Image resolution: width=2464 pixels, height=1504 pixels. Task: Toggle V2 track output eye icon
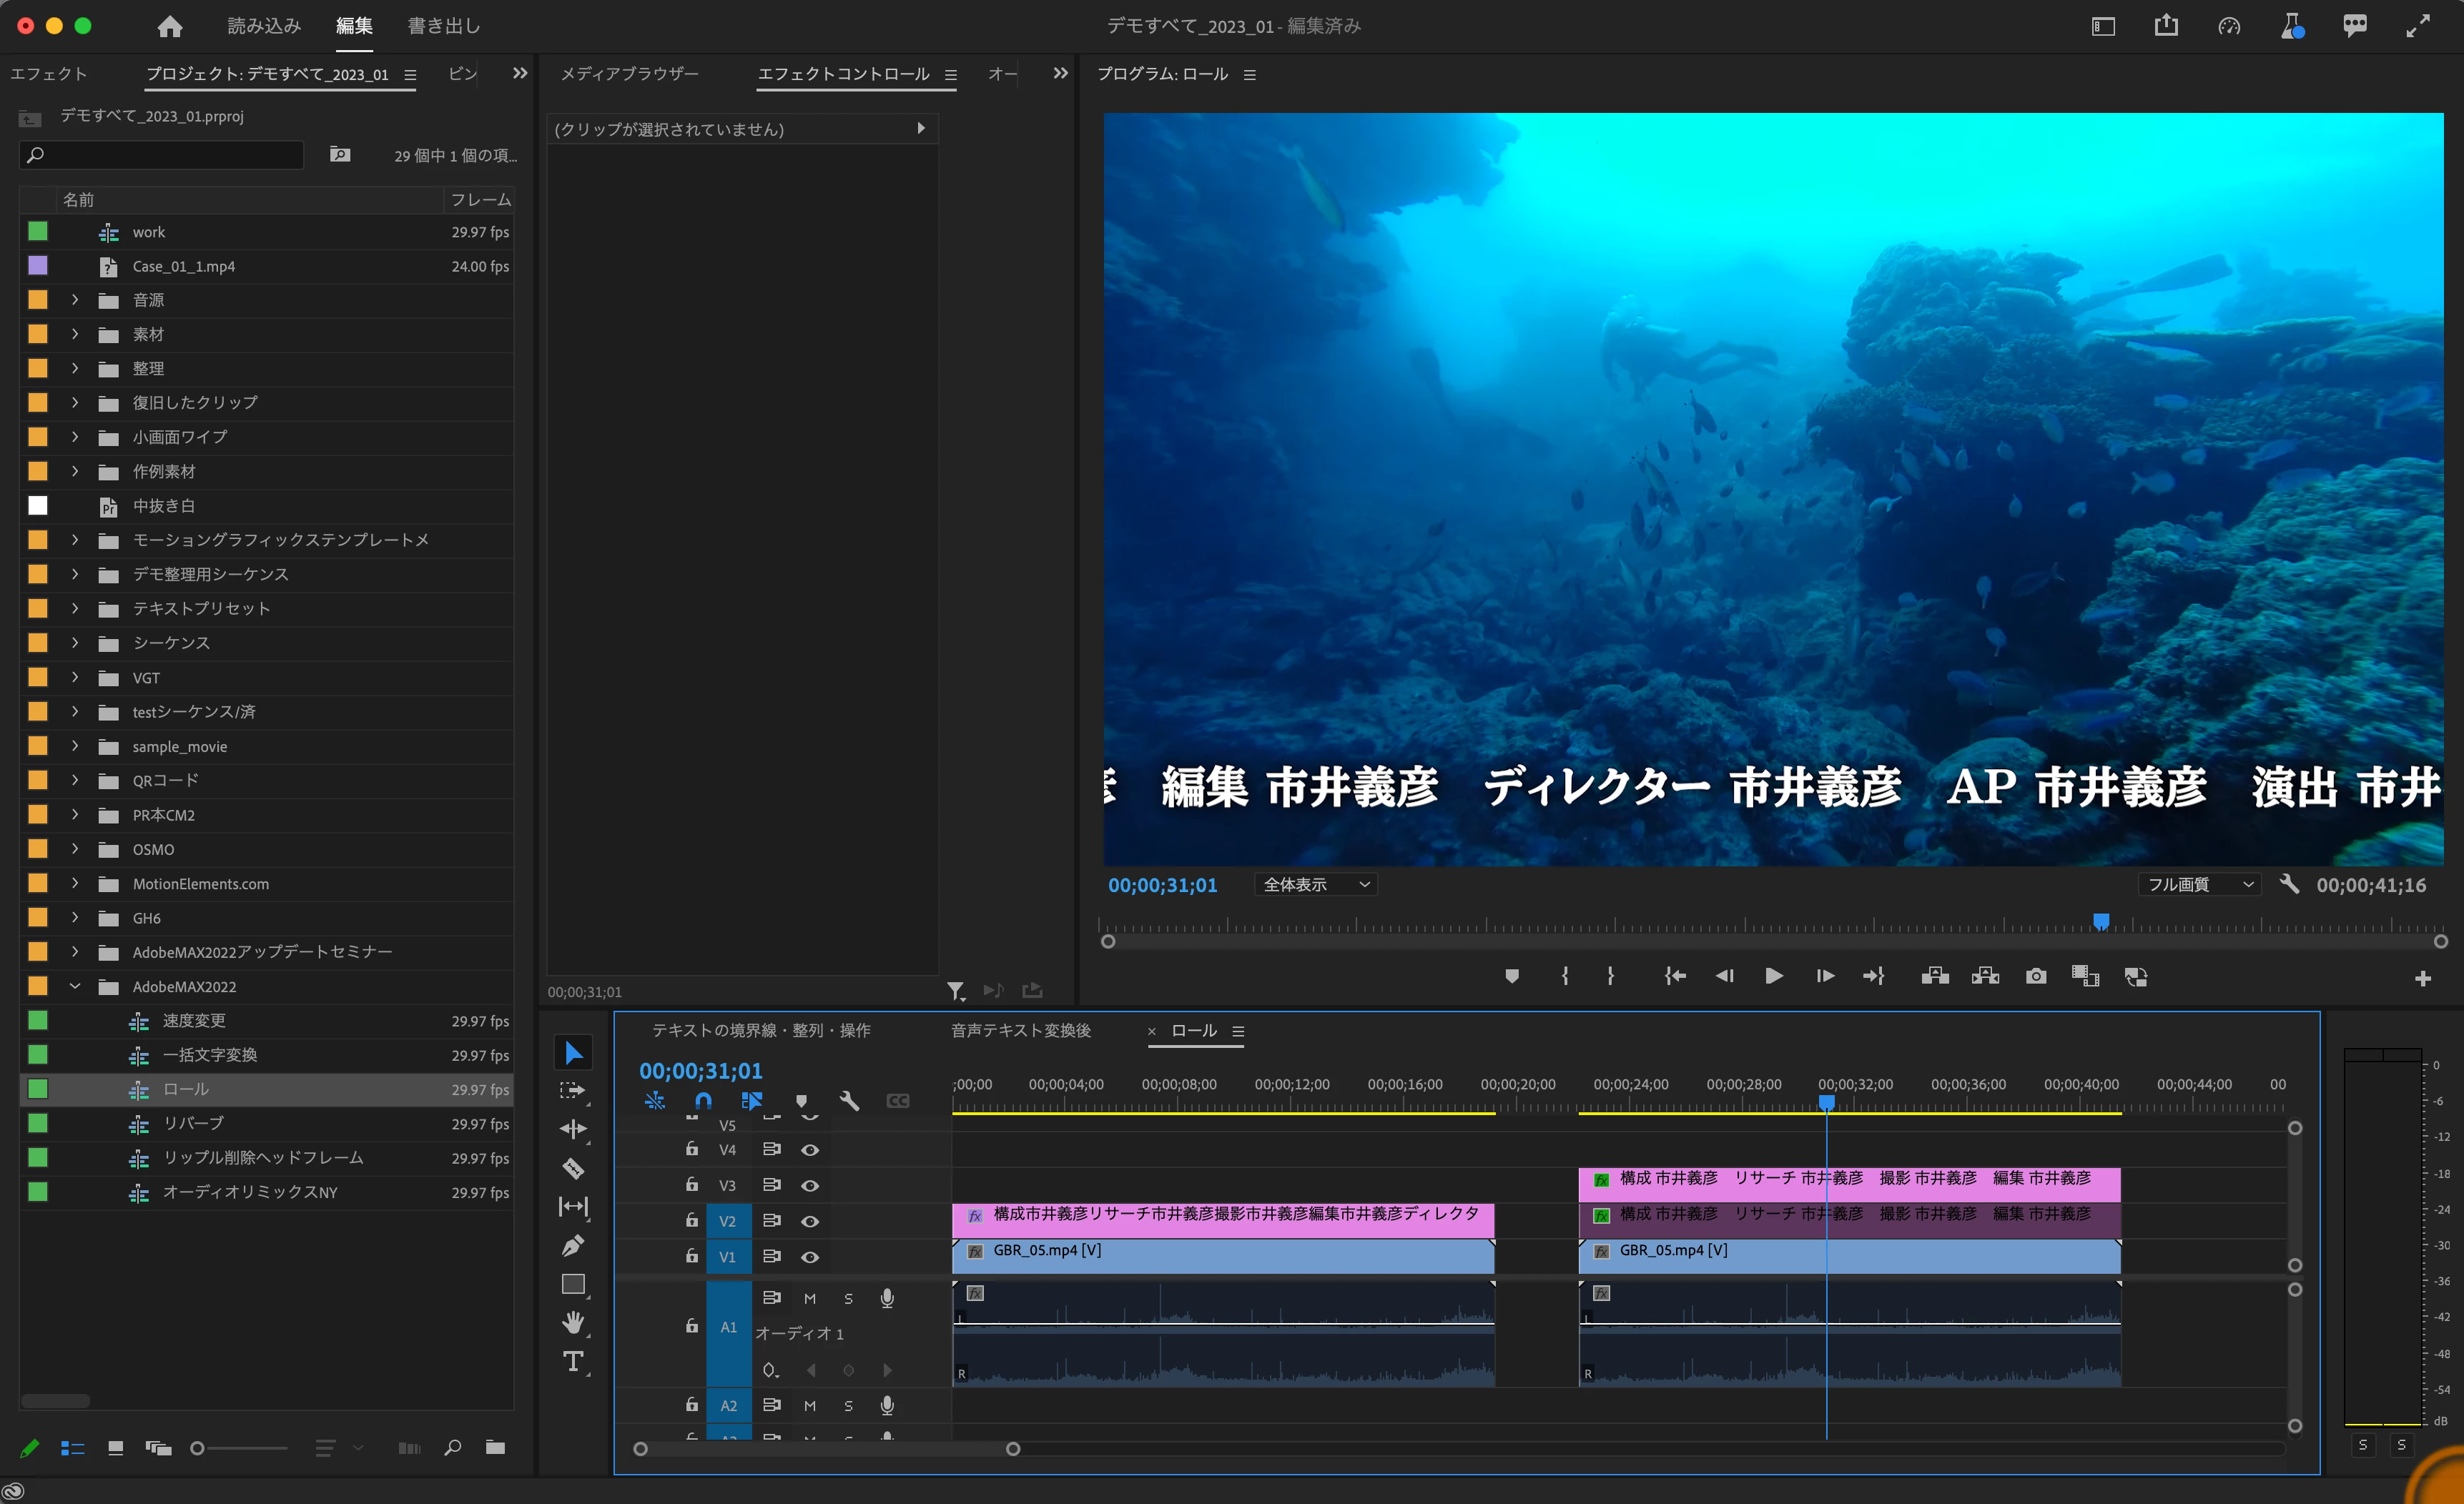pyautogui.click(x=810, y=1221)
